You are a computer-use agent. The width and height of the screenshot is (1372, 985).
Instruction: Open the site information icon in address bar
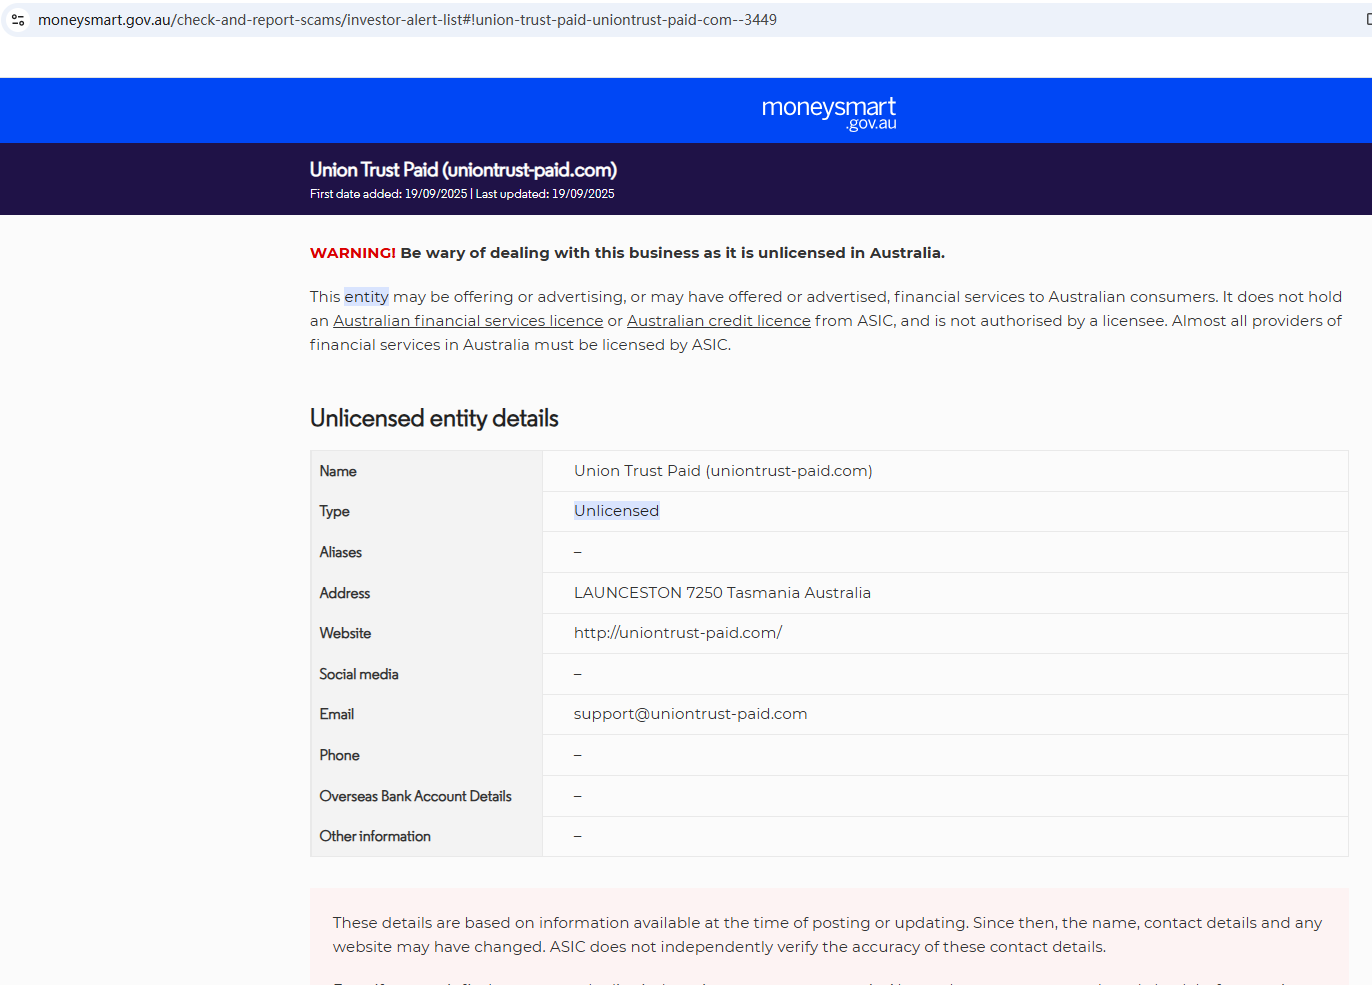tap(18, 20)
